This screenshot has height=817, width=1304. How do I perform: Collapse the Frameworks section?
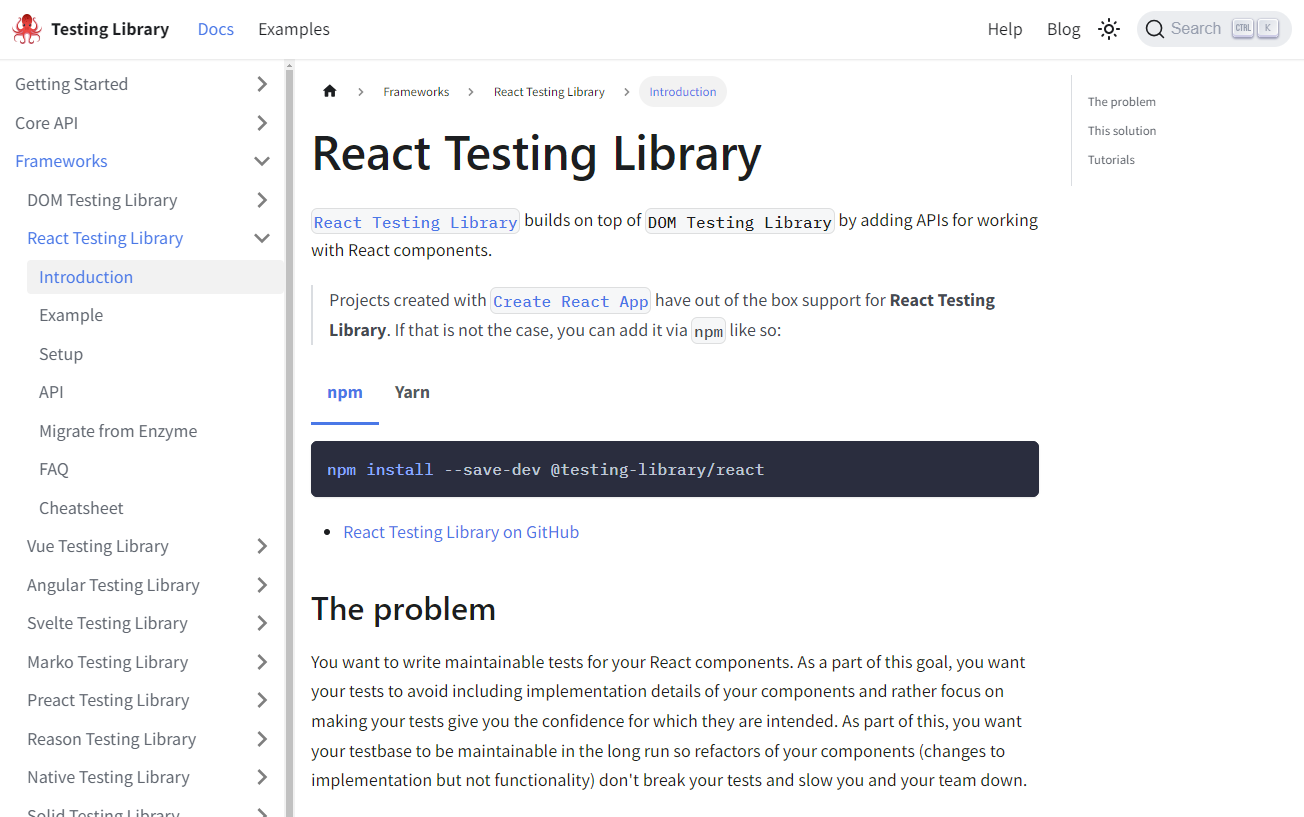(x=261, y=160)
